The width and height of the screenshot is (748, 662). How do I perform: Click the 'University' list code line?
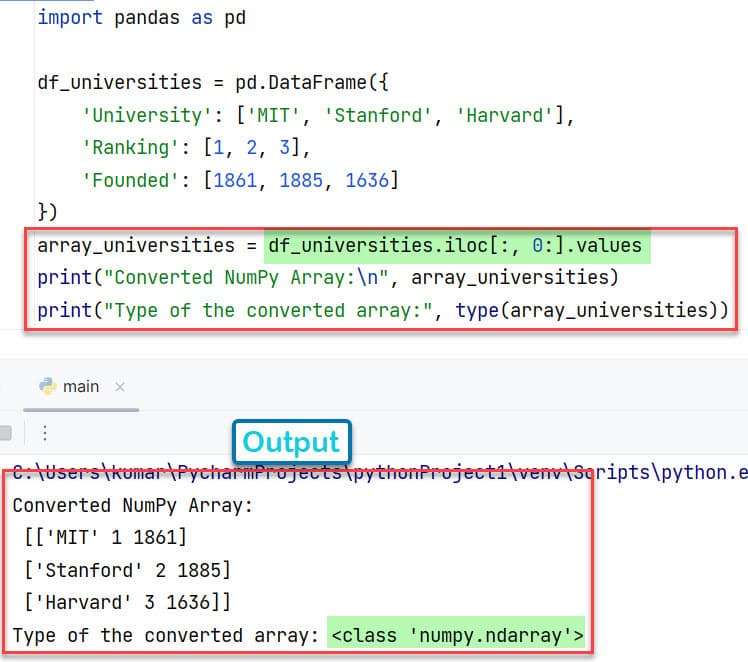pos(328,115)
